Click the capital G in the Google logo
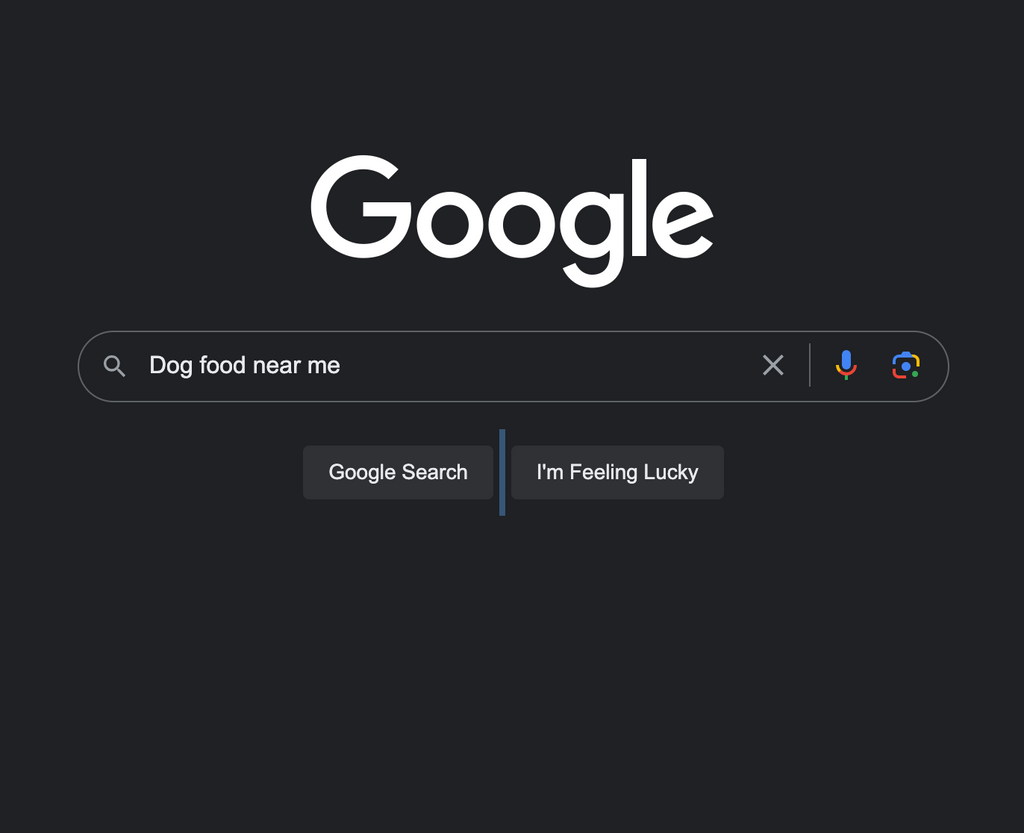The image size is (1024, 833). (361, 207)
